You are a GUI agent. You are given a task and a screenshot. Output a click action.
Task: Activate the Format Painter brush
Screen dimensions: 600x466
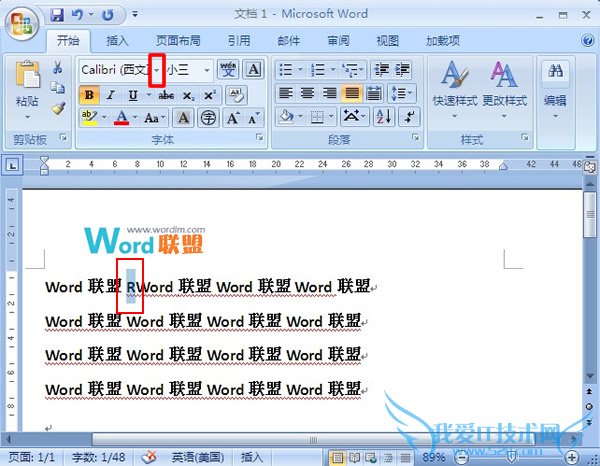[x=58, y=109]
